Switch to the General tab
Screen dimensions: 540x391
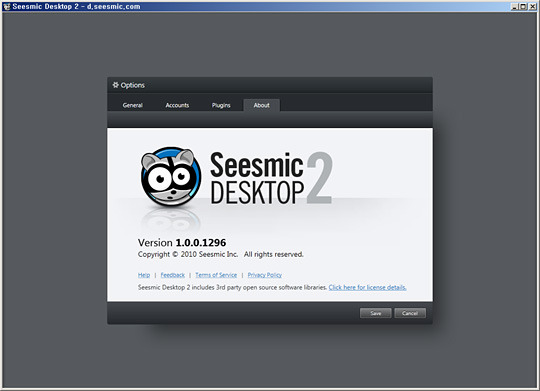point(133,105)
